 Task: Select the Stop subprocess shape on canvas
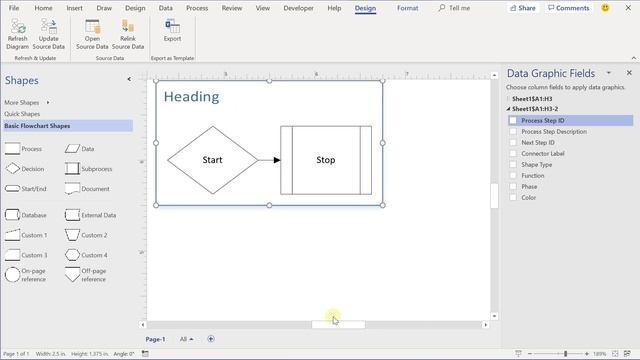click(x=326, y=160)
